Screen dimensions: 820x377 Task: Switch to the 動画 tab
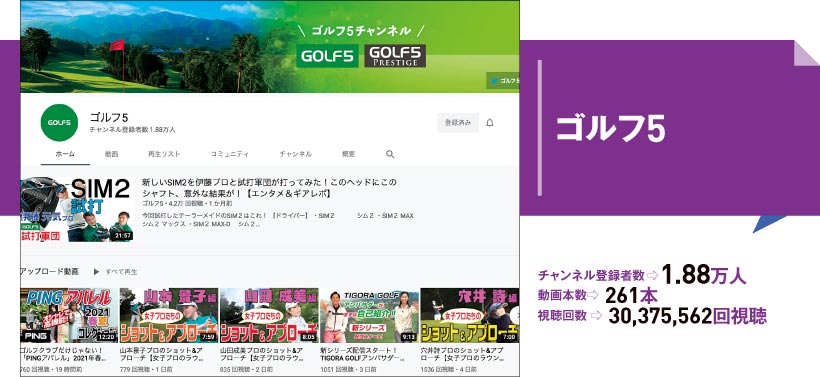111,154
